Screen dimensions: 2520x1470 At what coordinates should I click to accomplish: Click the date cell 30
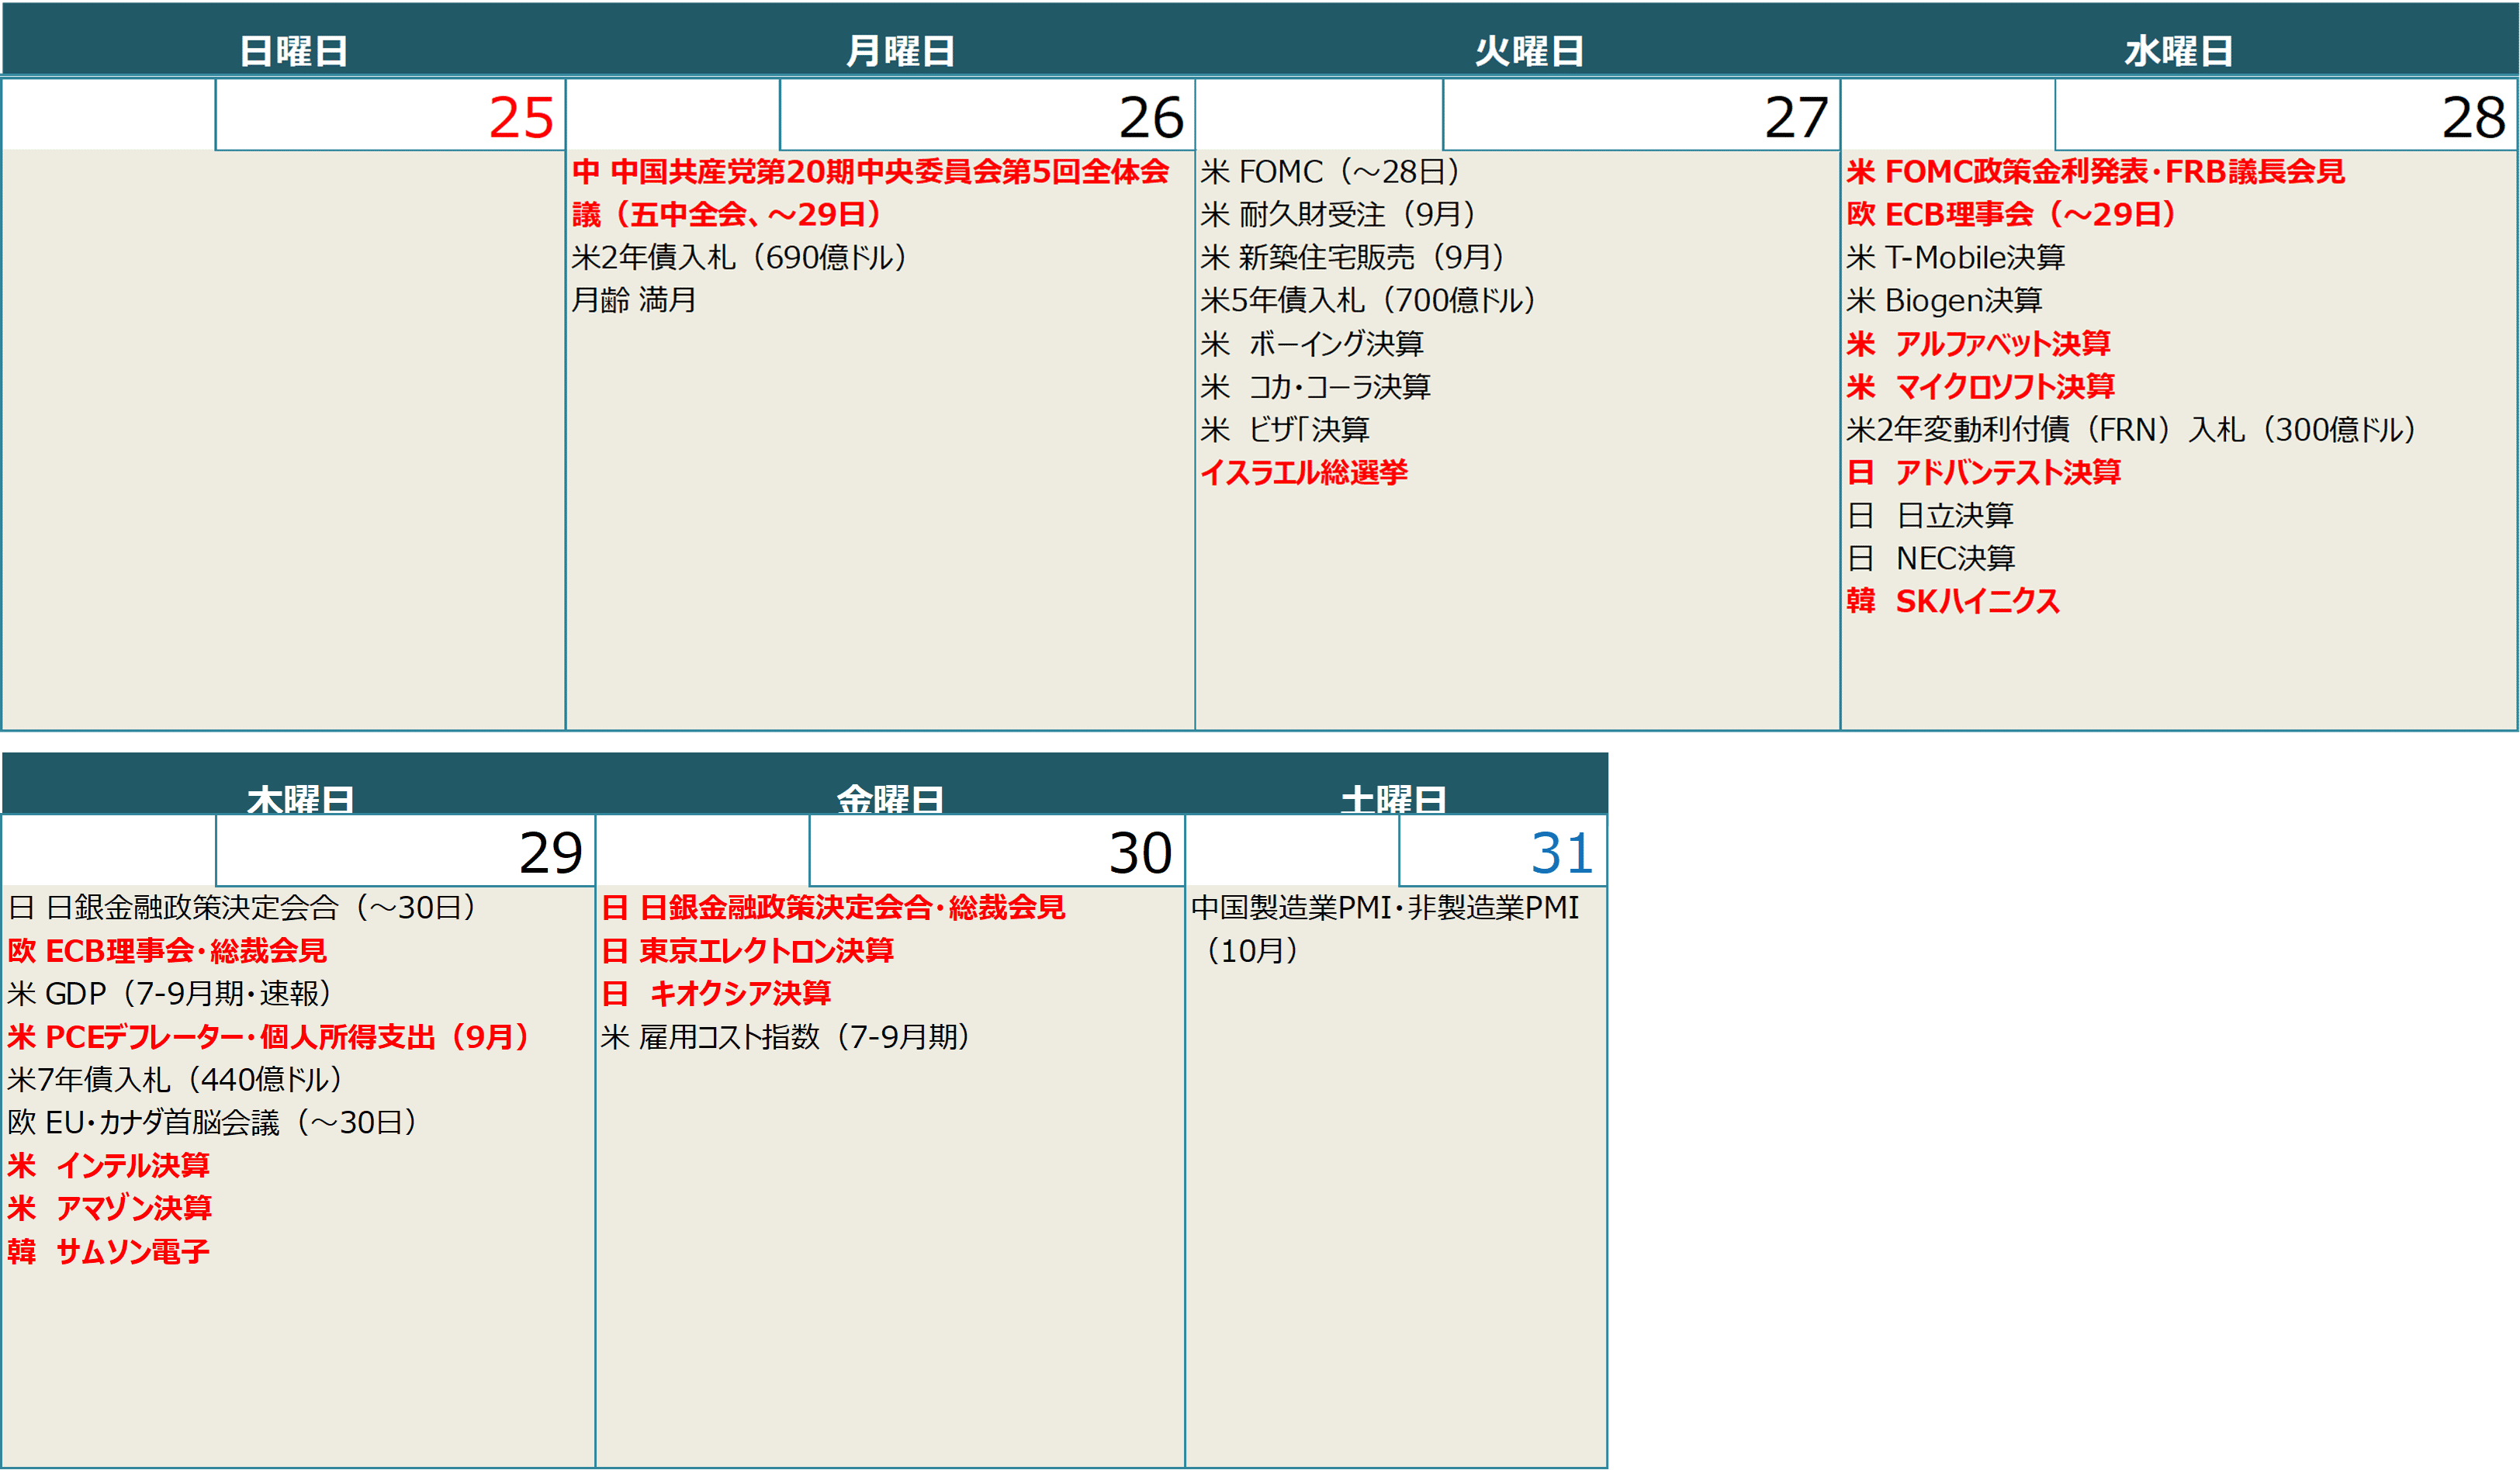tap(997, 851)
